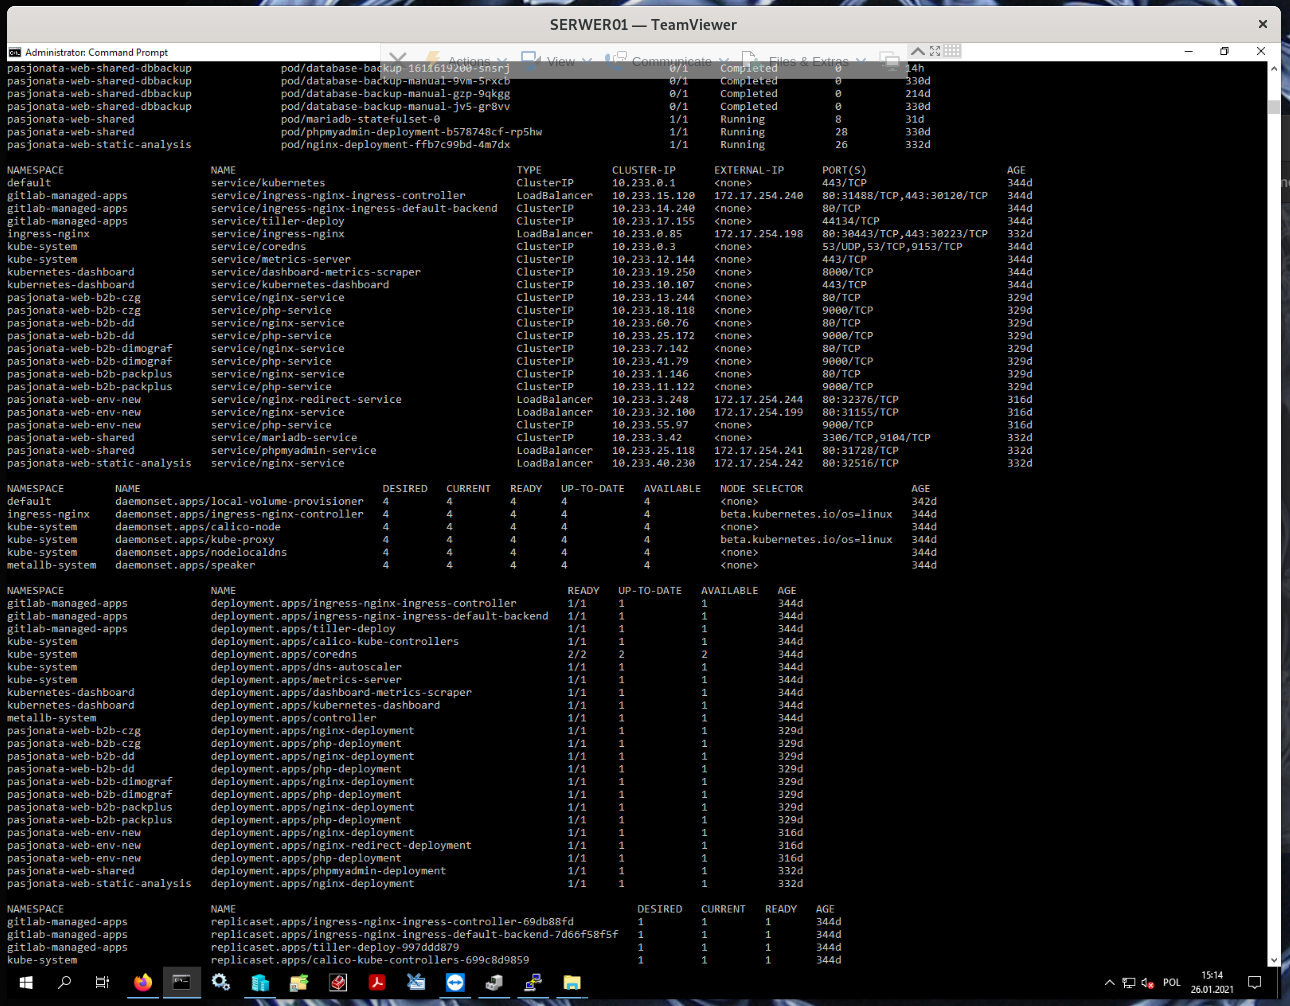Click the EXTERNAL-IP column header text
Image resolution: width=1290 pixels, height=1006 pixels.
tap(749, 170)
